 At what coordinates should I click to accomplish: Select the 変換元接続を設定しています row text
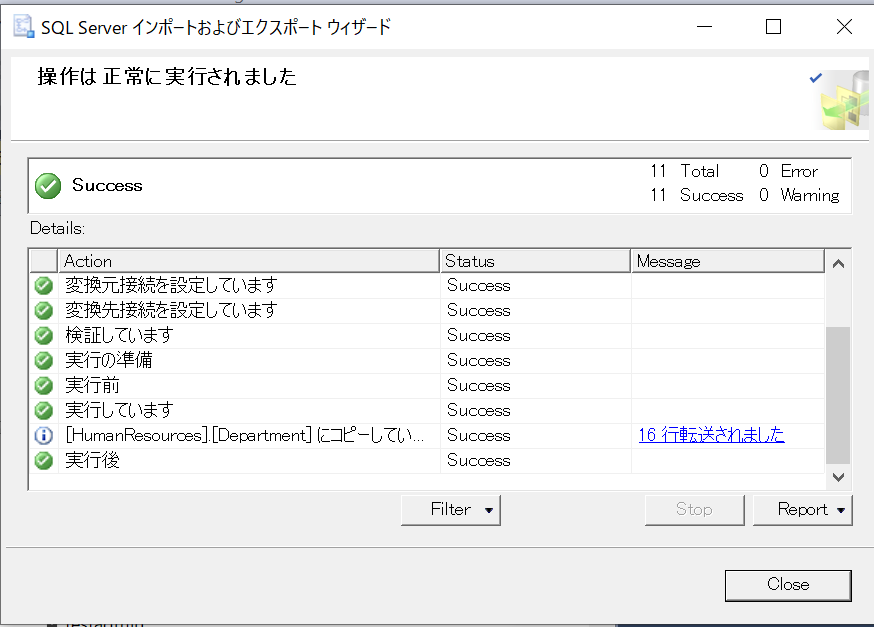[x=171, y=285]
